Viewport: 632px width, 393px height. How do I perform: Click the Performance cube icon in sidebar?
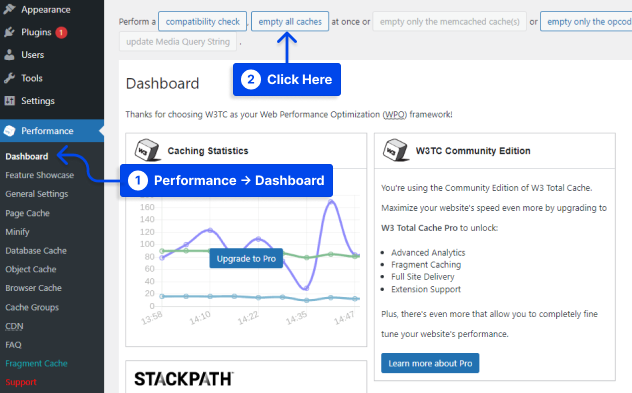[9, 131]
